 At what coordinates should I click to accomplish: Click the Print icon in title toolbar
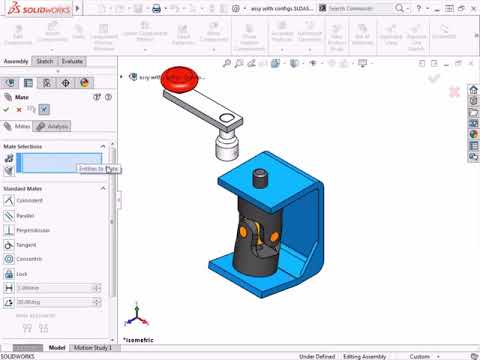[156, 8]
